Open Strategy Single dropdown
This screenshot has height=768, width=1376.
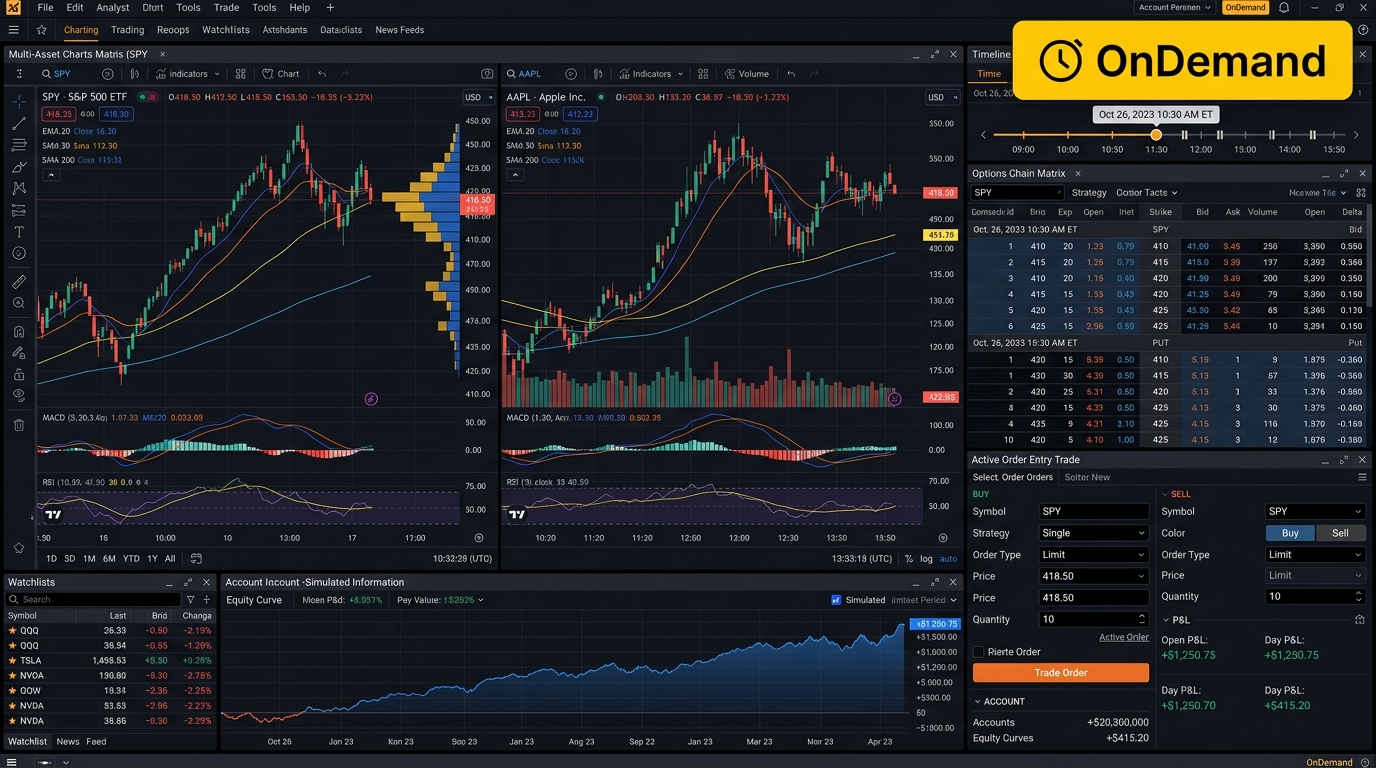(x=1093, y=533)
